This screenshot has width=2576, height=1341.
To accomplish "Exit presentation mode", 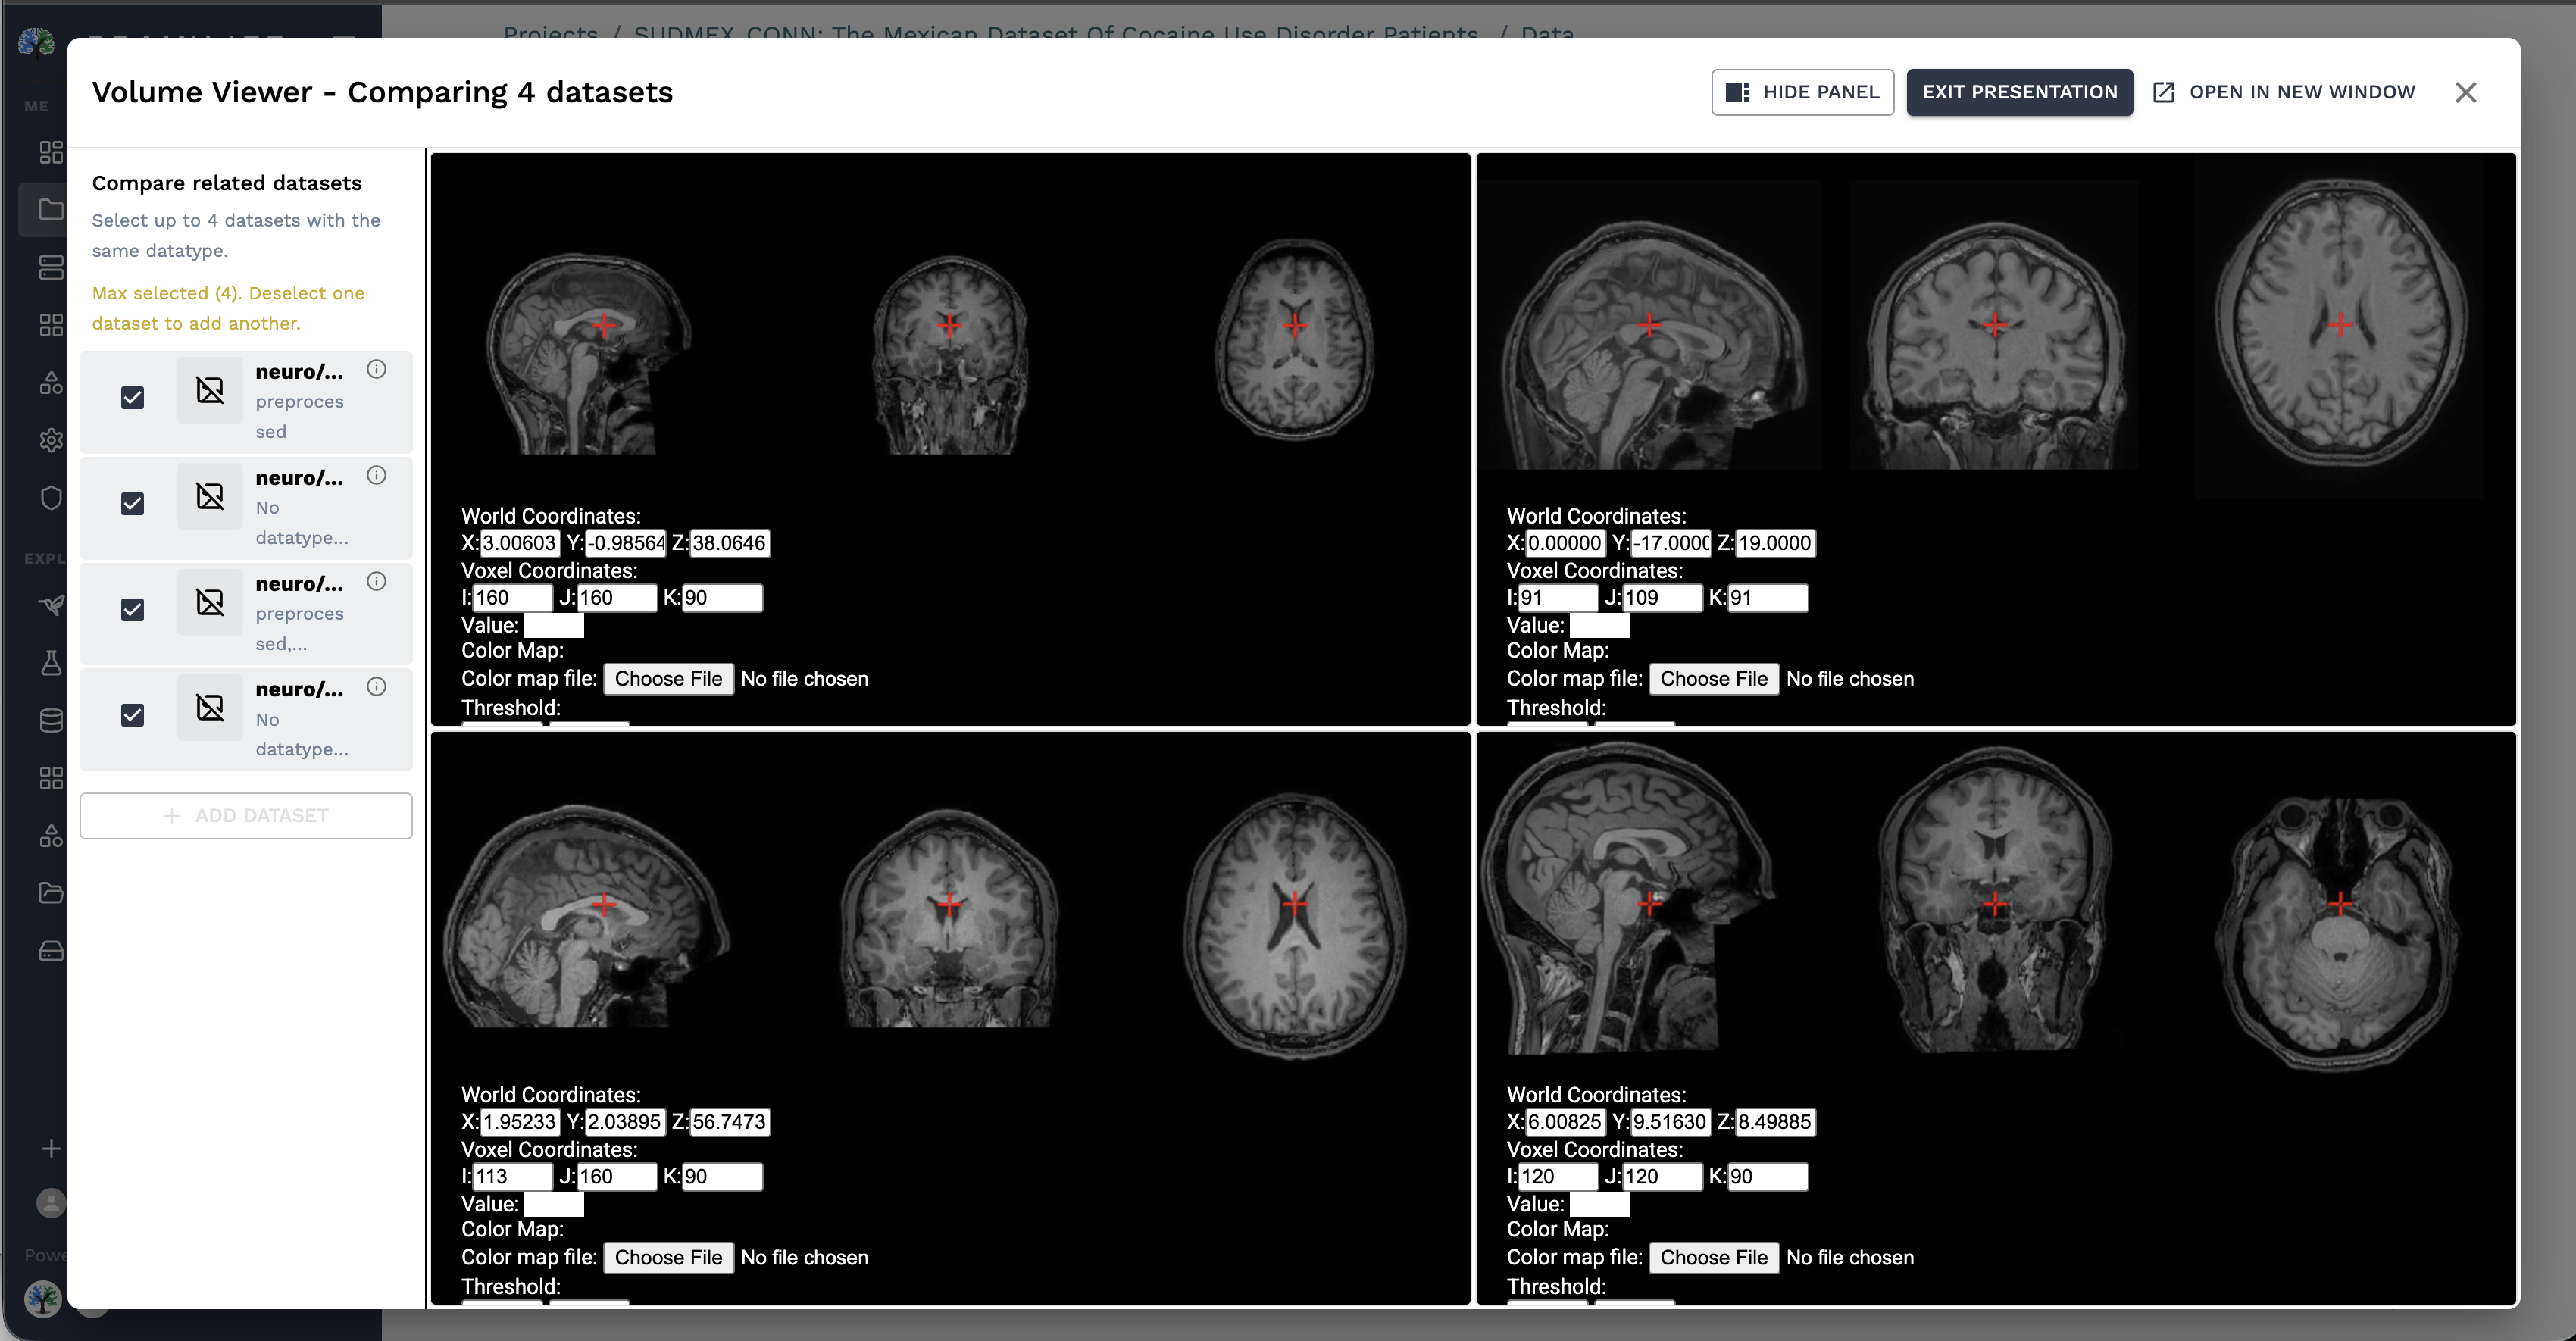I will click(x=2019, y=92).
